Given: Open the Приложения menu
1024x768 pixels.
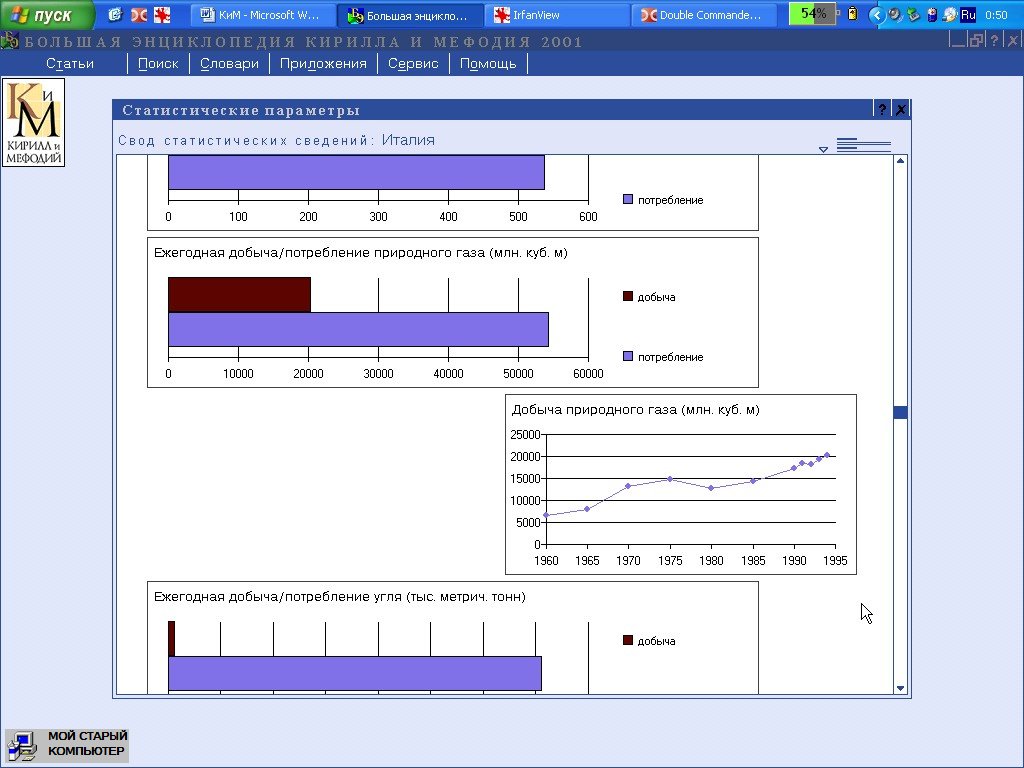Looking at the screenshot, I should [323, 63].
